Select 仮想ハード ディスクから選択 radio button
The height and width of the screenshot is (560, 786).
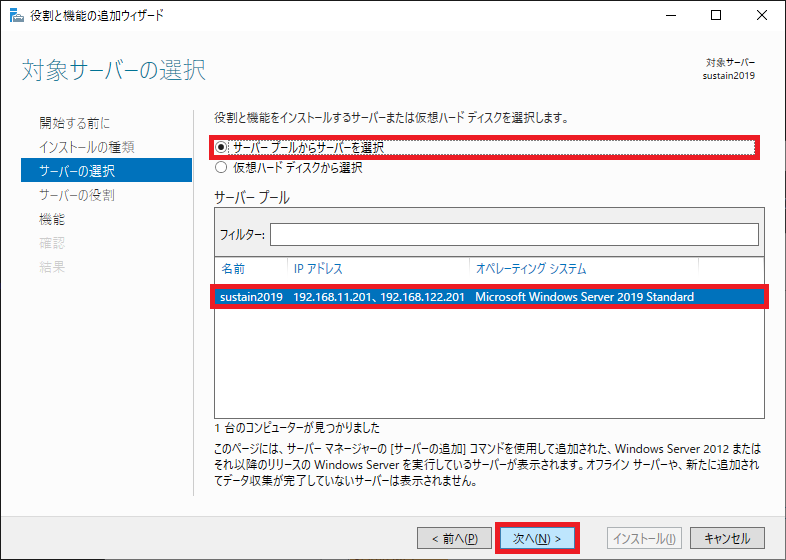(221, 167)
